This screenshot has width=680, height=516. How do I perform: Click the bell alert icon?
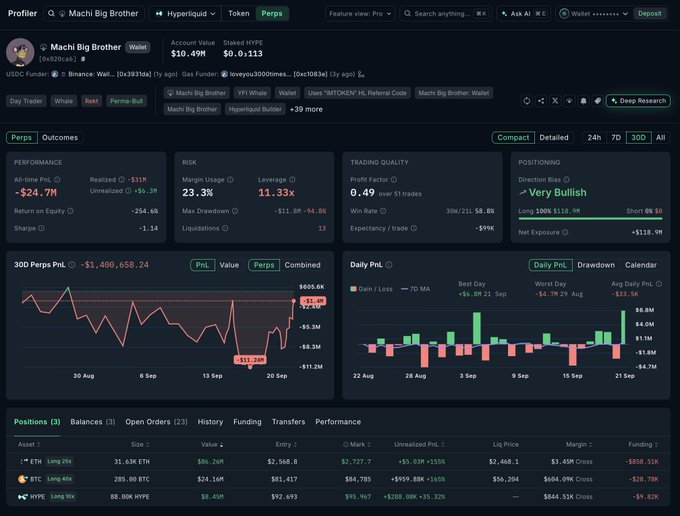pos(583,101)
